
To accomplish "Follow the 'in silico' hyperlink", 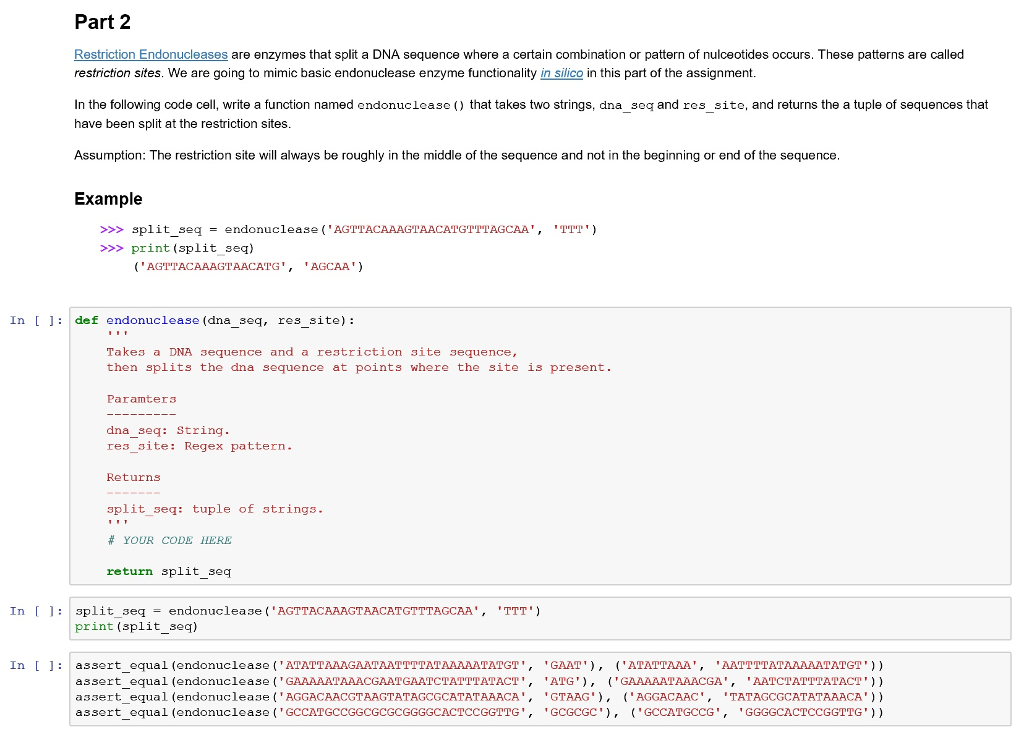I will click(x=562, y=72).
